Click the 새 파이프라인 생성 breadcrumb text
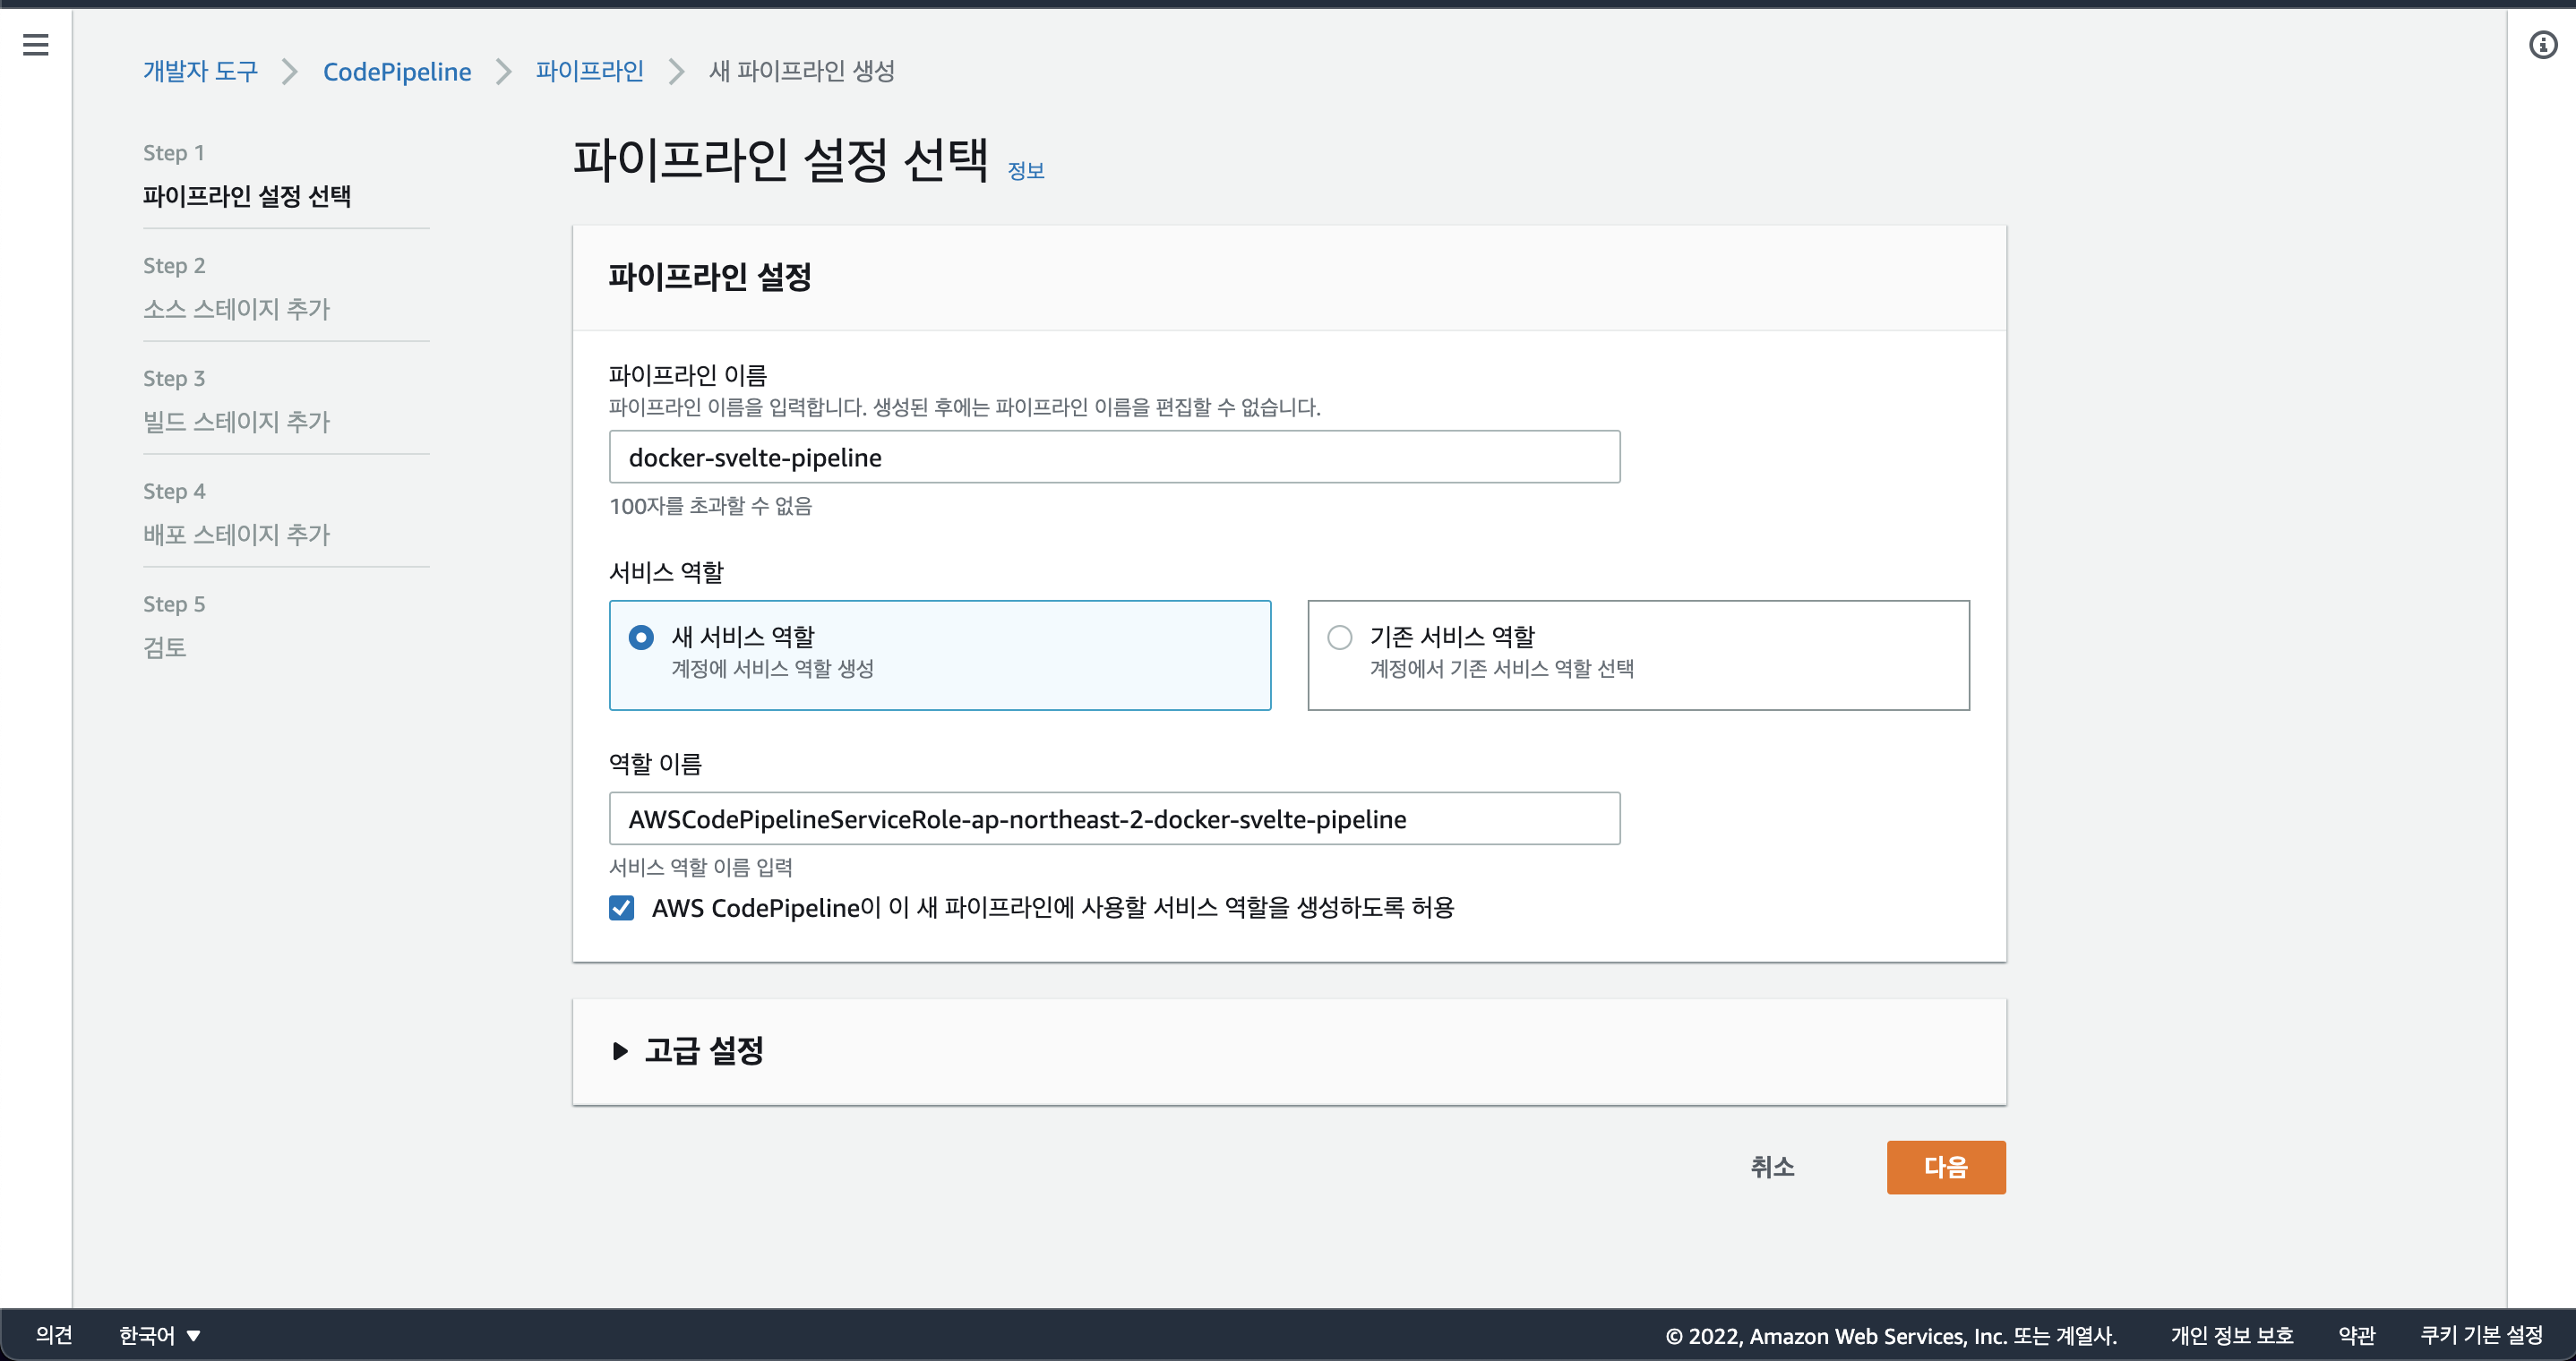 [x=802, y=71]
